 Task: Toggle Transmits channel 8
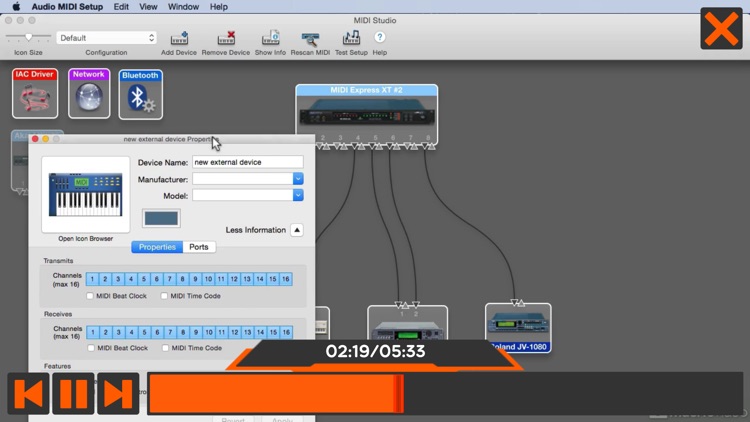click(182, 279)
